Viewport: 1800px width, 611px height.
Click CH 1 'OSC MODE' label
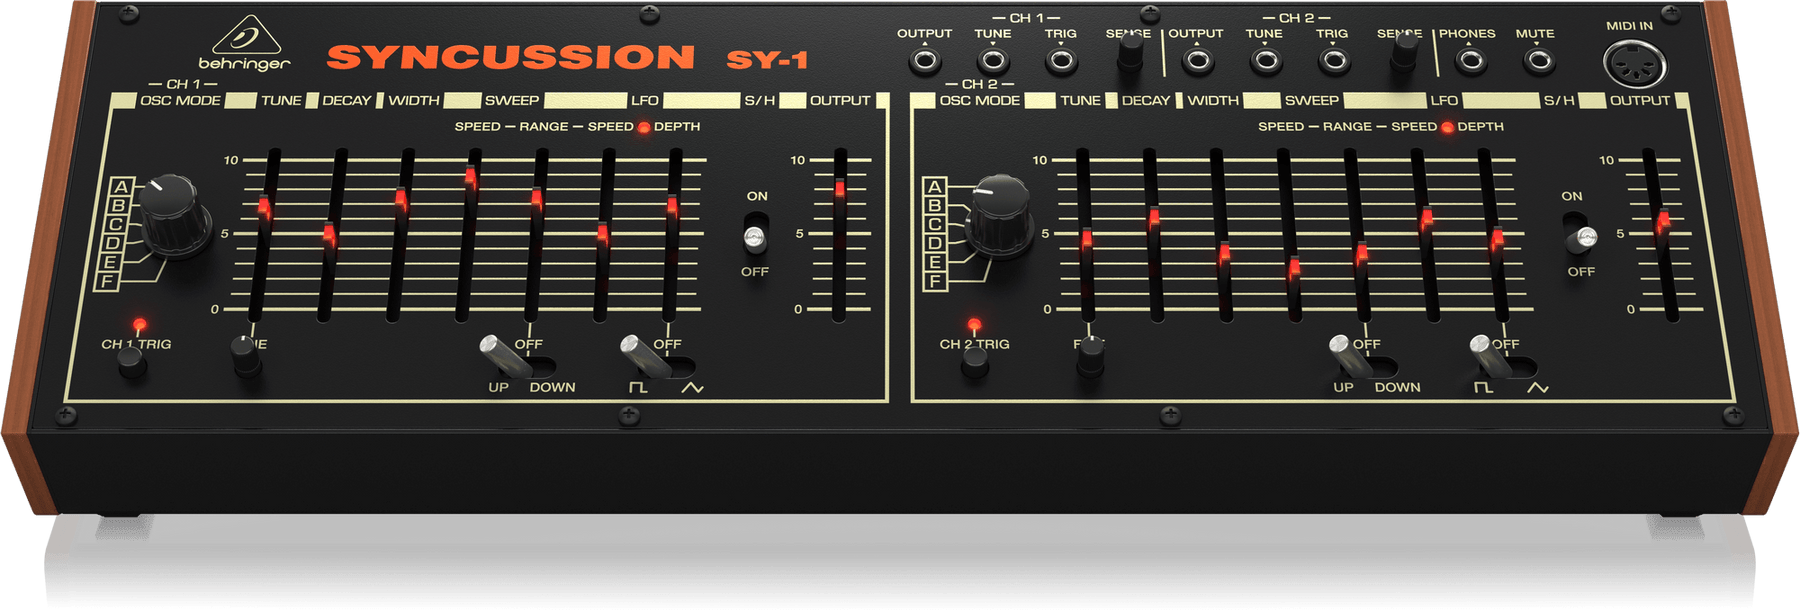180,101
